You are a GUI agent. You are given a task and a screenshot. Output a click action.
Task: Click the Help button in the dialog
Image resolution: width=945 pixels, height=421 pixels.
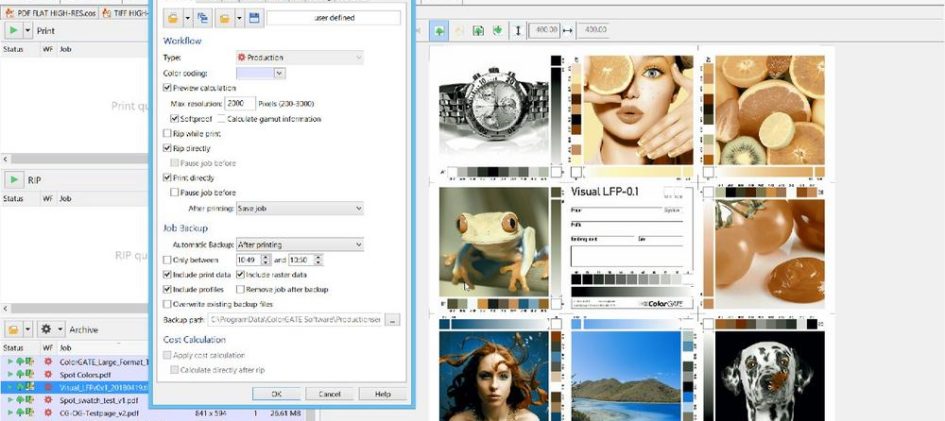pyautogui.click(x=383, y=394)
